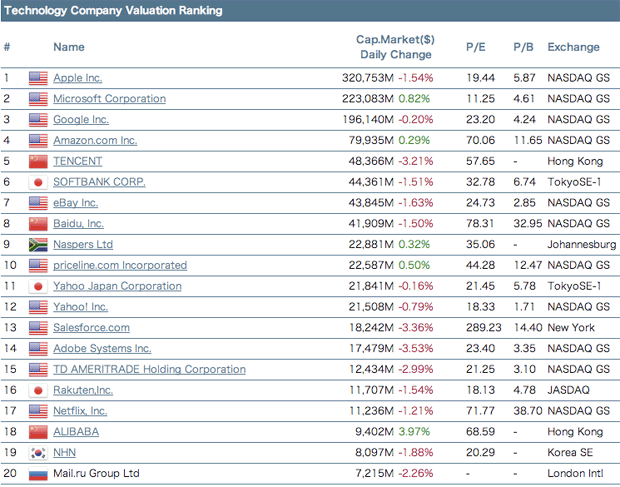Open the Yahoo! Inc. link

81,307
